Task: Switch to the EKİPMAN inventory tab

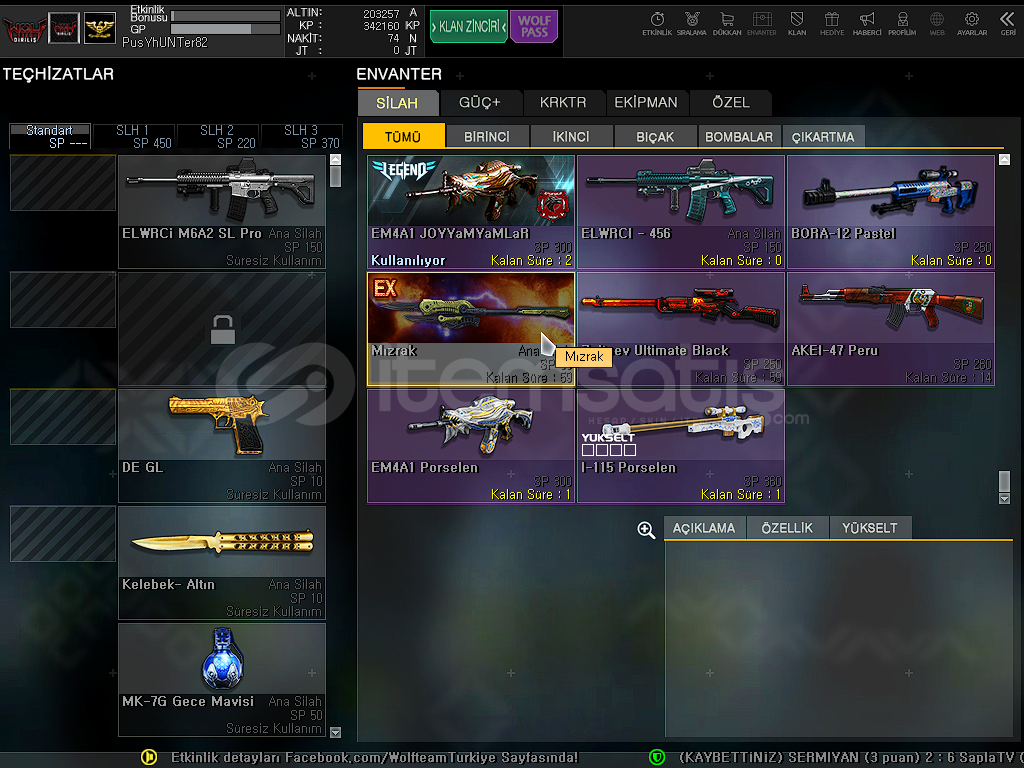Action: [x=646, y=103]
